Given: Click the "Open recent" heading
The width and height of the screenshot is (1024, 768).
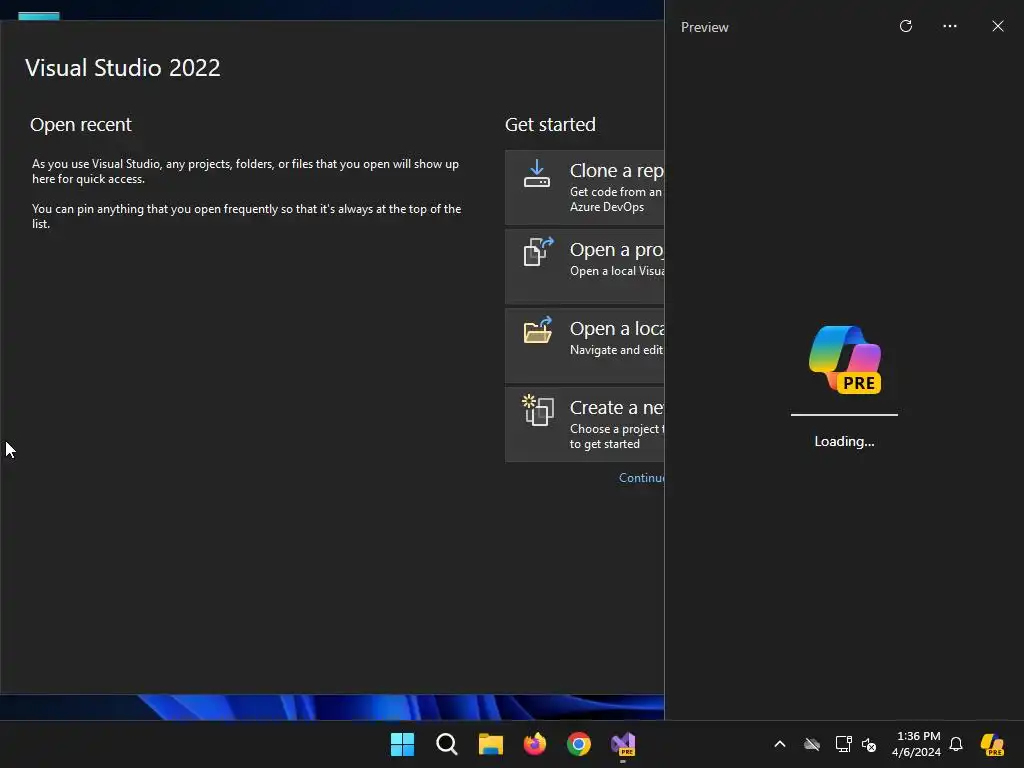Looking at the screenshot, I should pyautogui.click(x=81, y=125).
